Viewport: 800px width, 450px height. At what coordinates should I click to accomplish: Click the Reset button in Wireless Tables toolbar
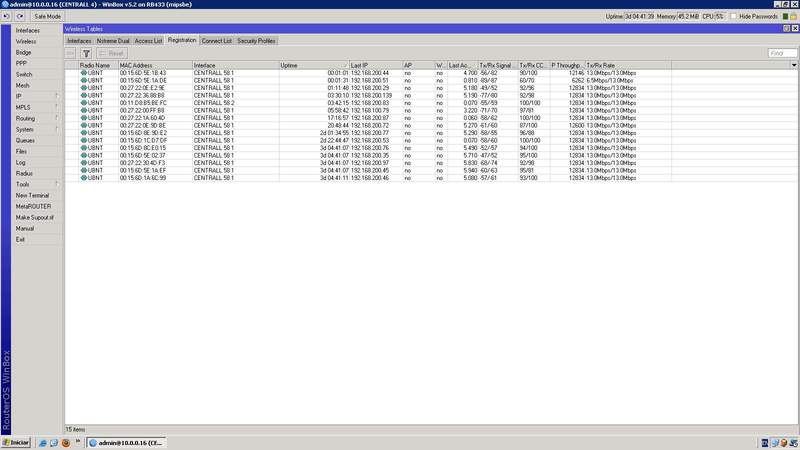[x=112, y=53]
